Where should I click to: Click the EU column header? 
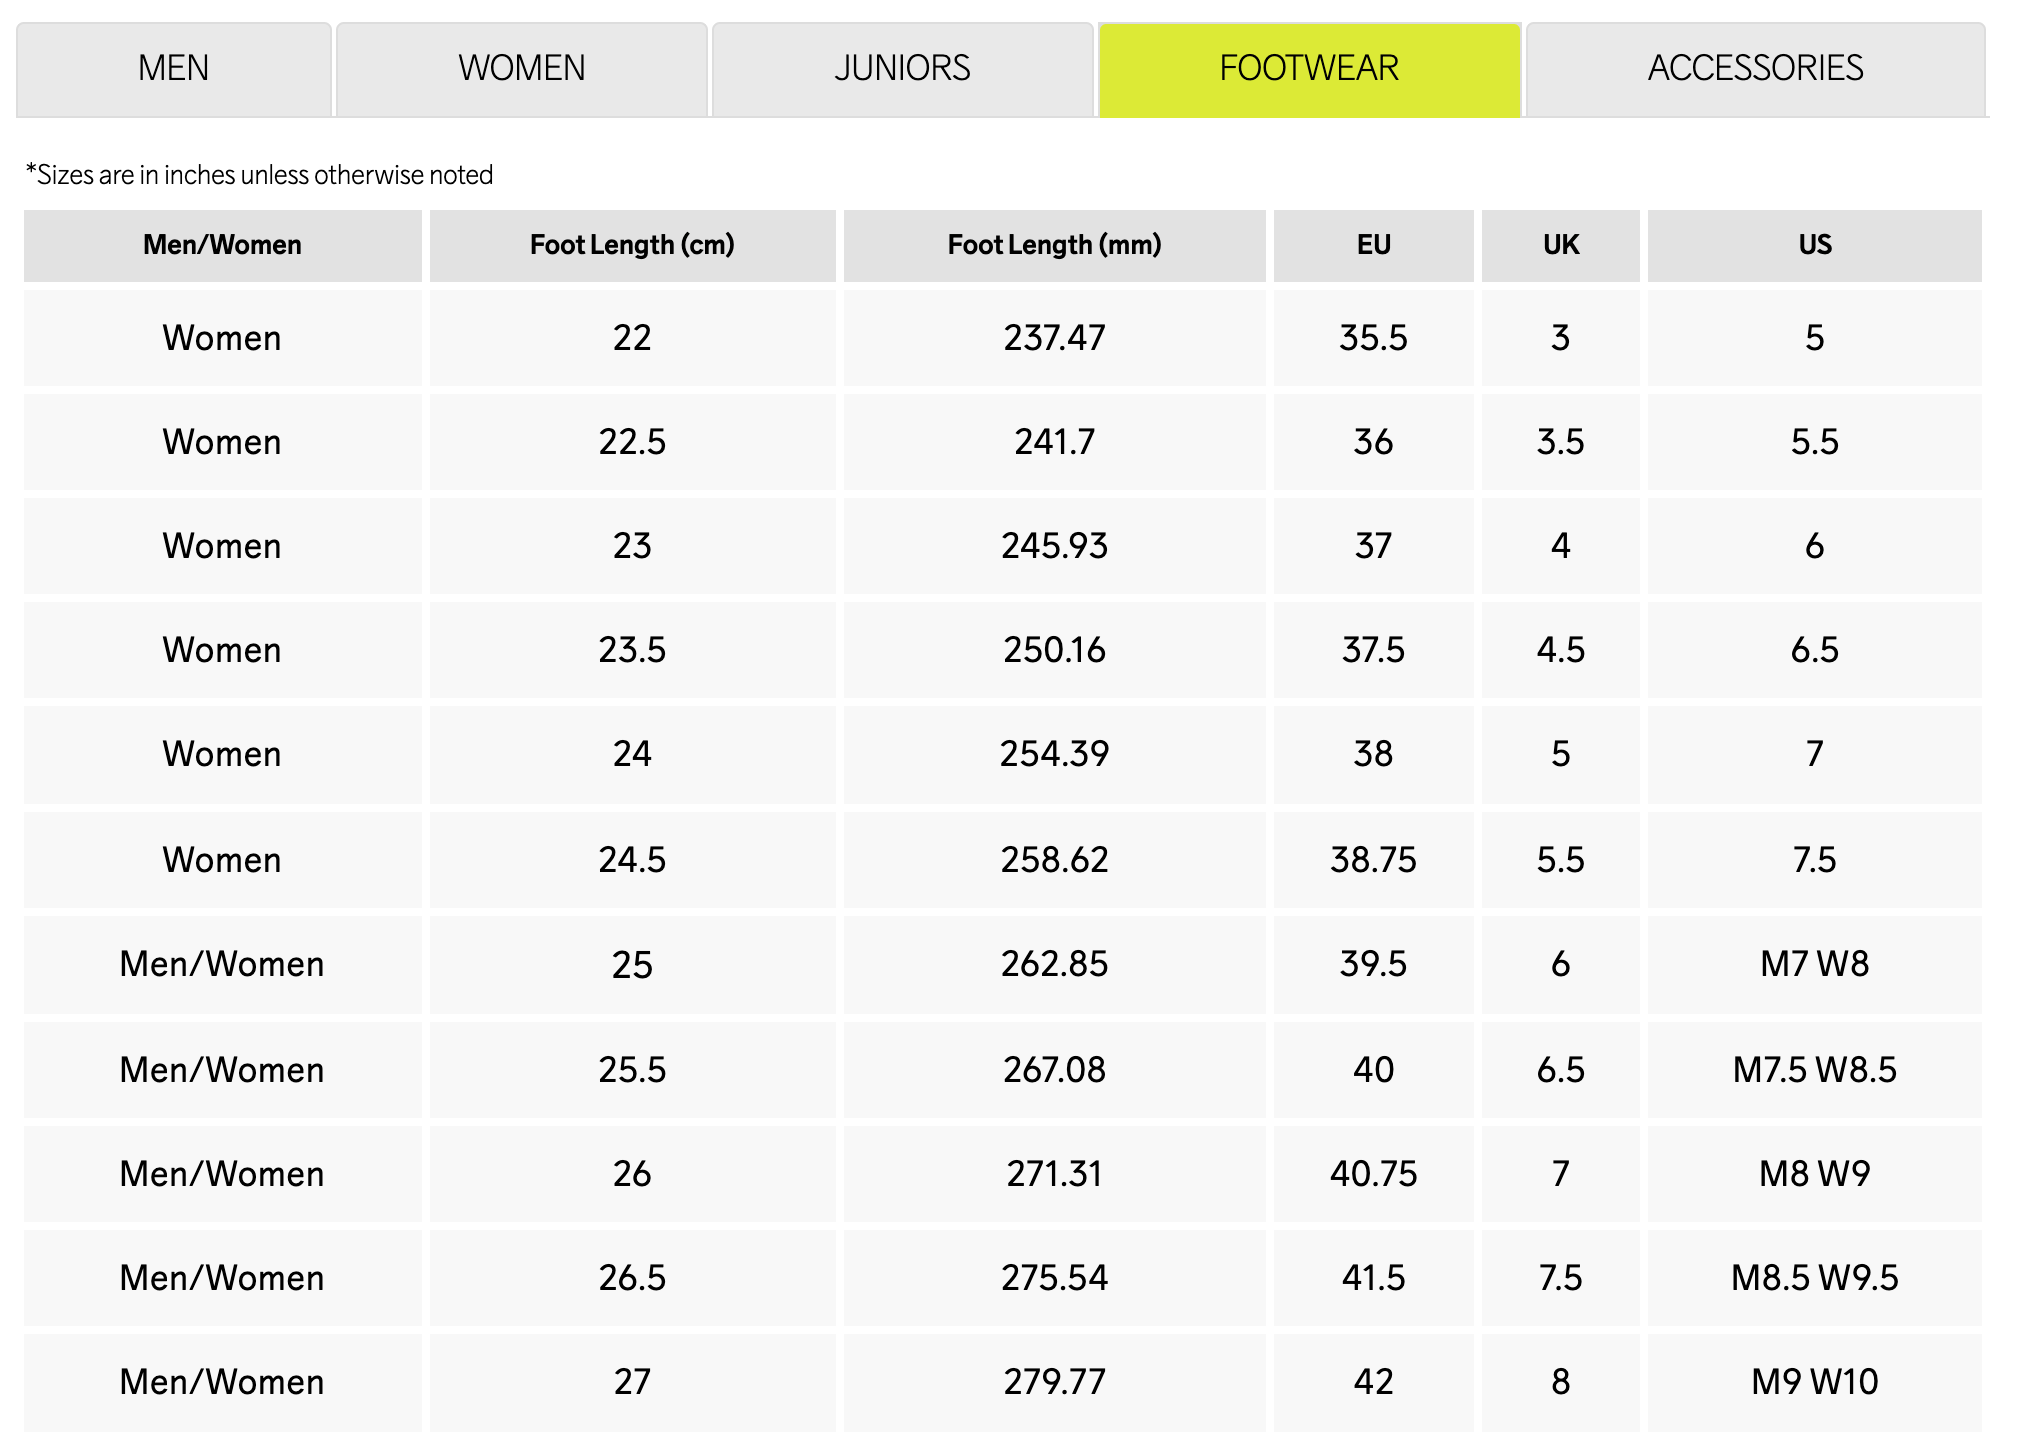[1373, 245]
